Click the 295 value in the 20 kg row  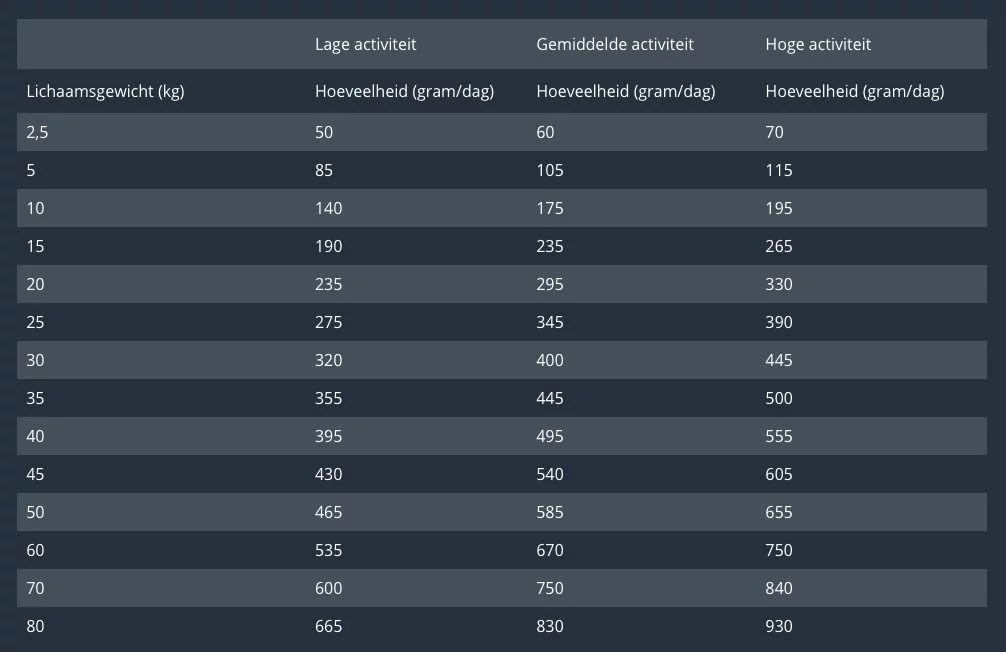(550, 284)
